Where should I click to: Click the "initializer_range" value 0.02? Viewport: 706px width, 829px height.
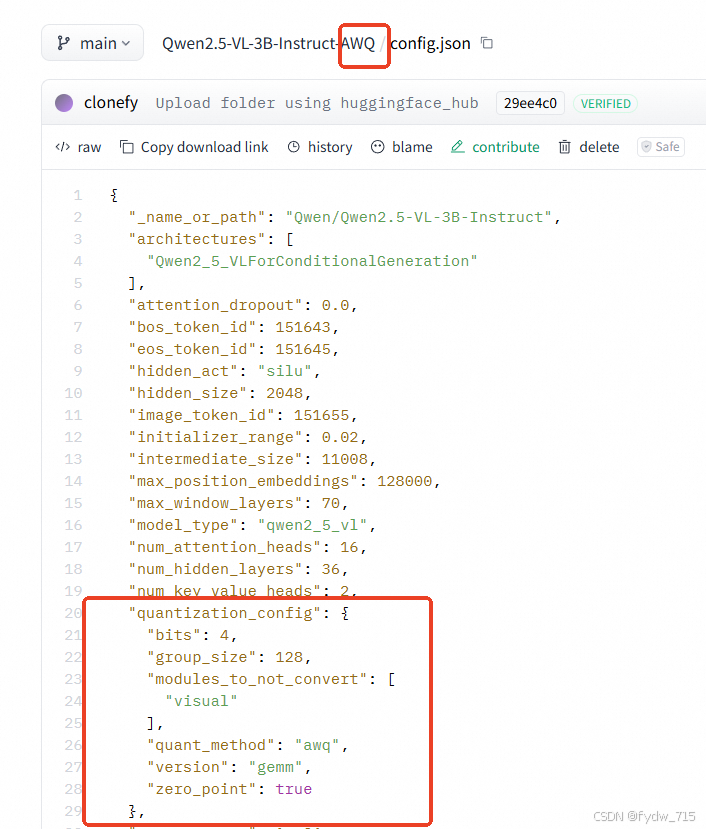[340, 437]
